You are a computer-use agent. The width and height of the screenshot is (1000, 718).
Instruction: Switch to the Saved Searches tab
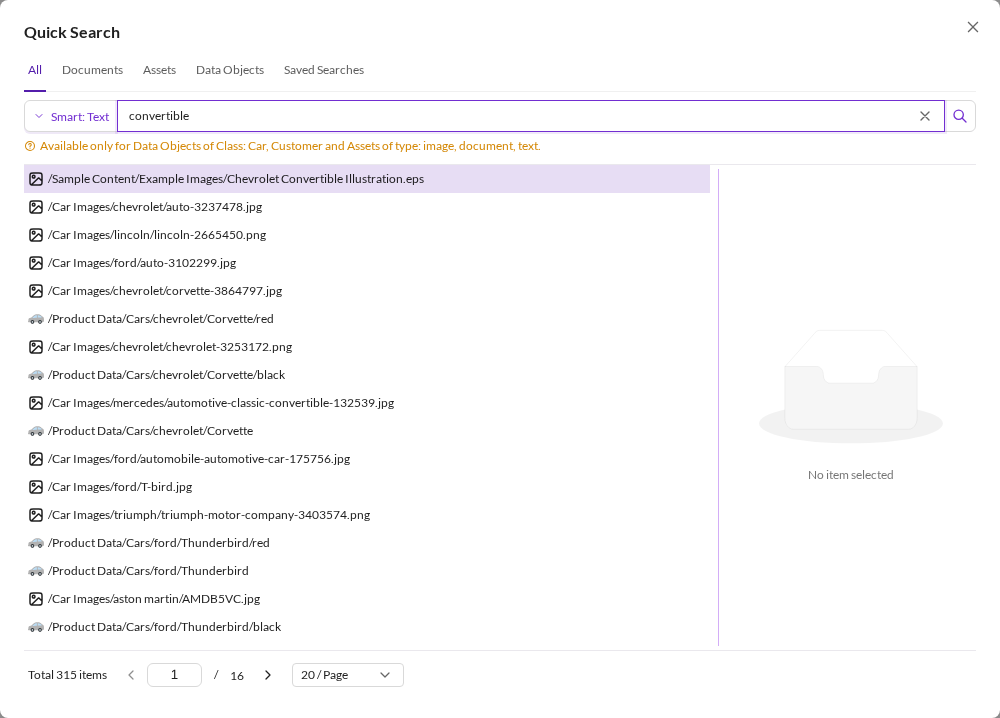point(324,70)
